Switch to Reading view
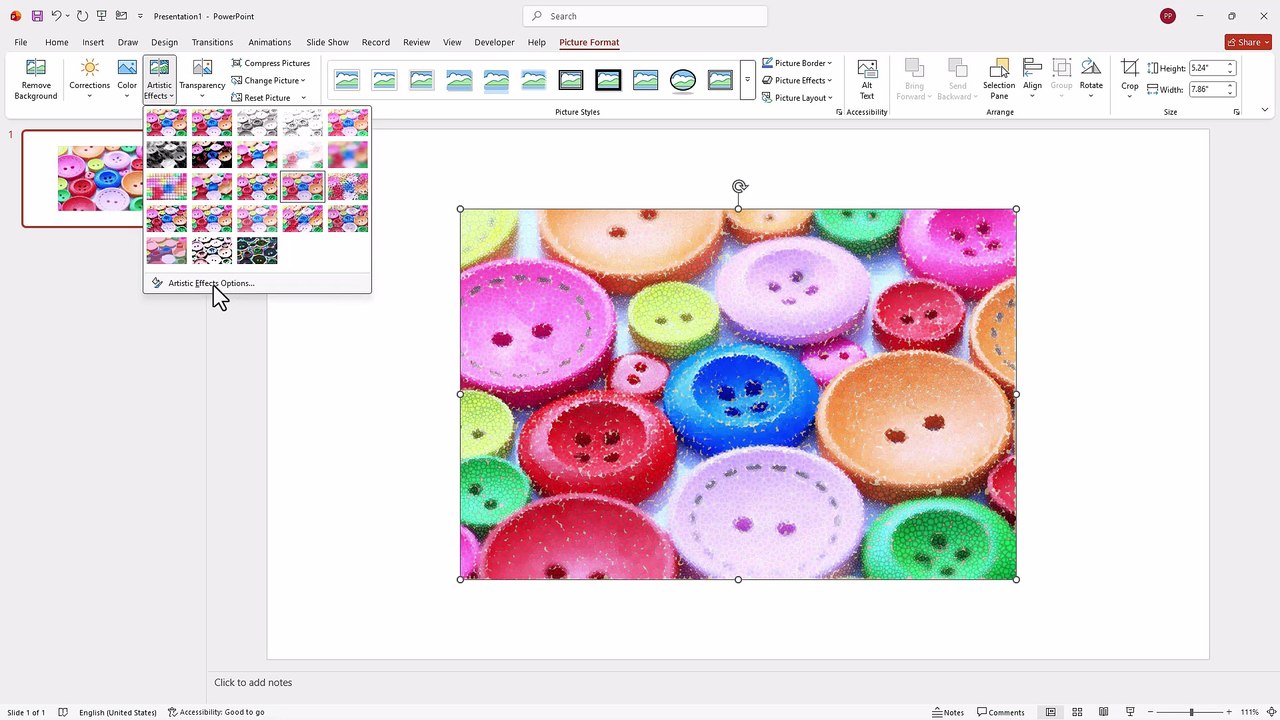 [1103, 712]
